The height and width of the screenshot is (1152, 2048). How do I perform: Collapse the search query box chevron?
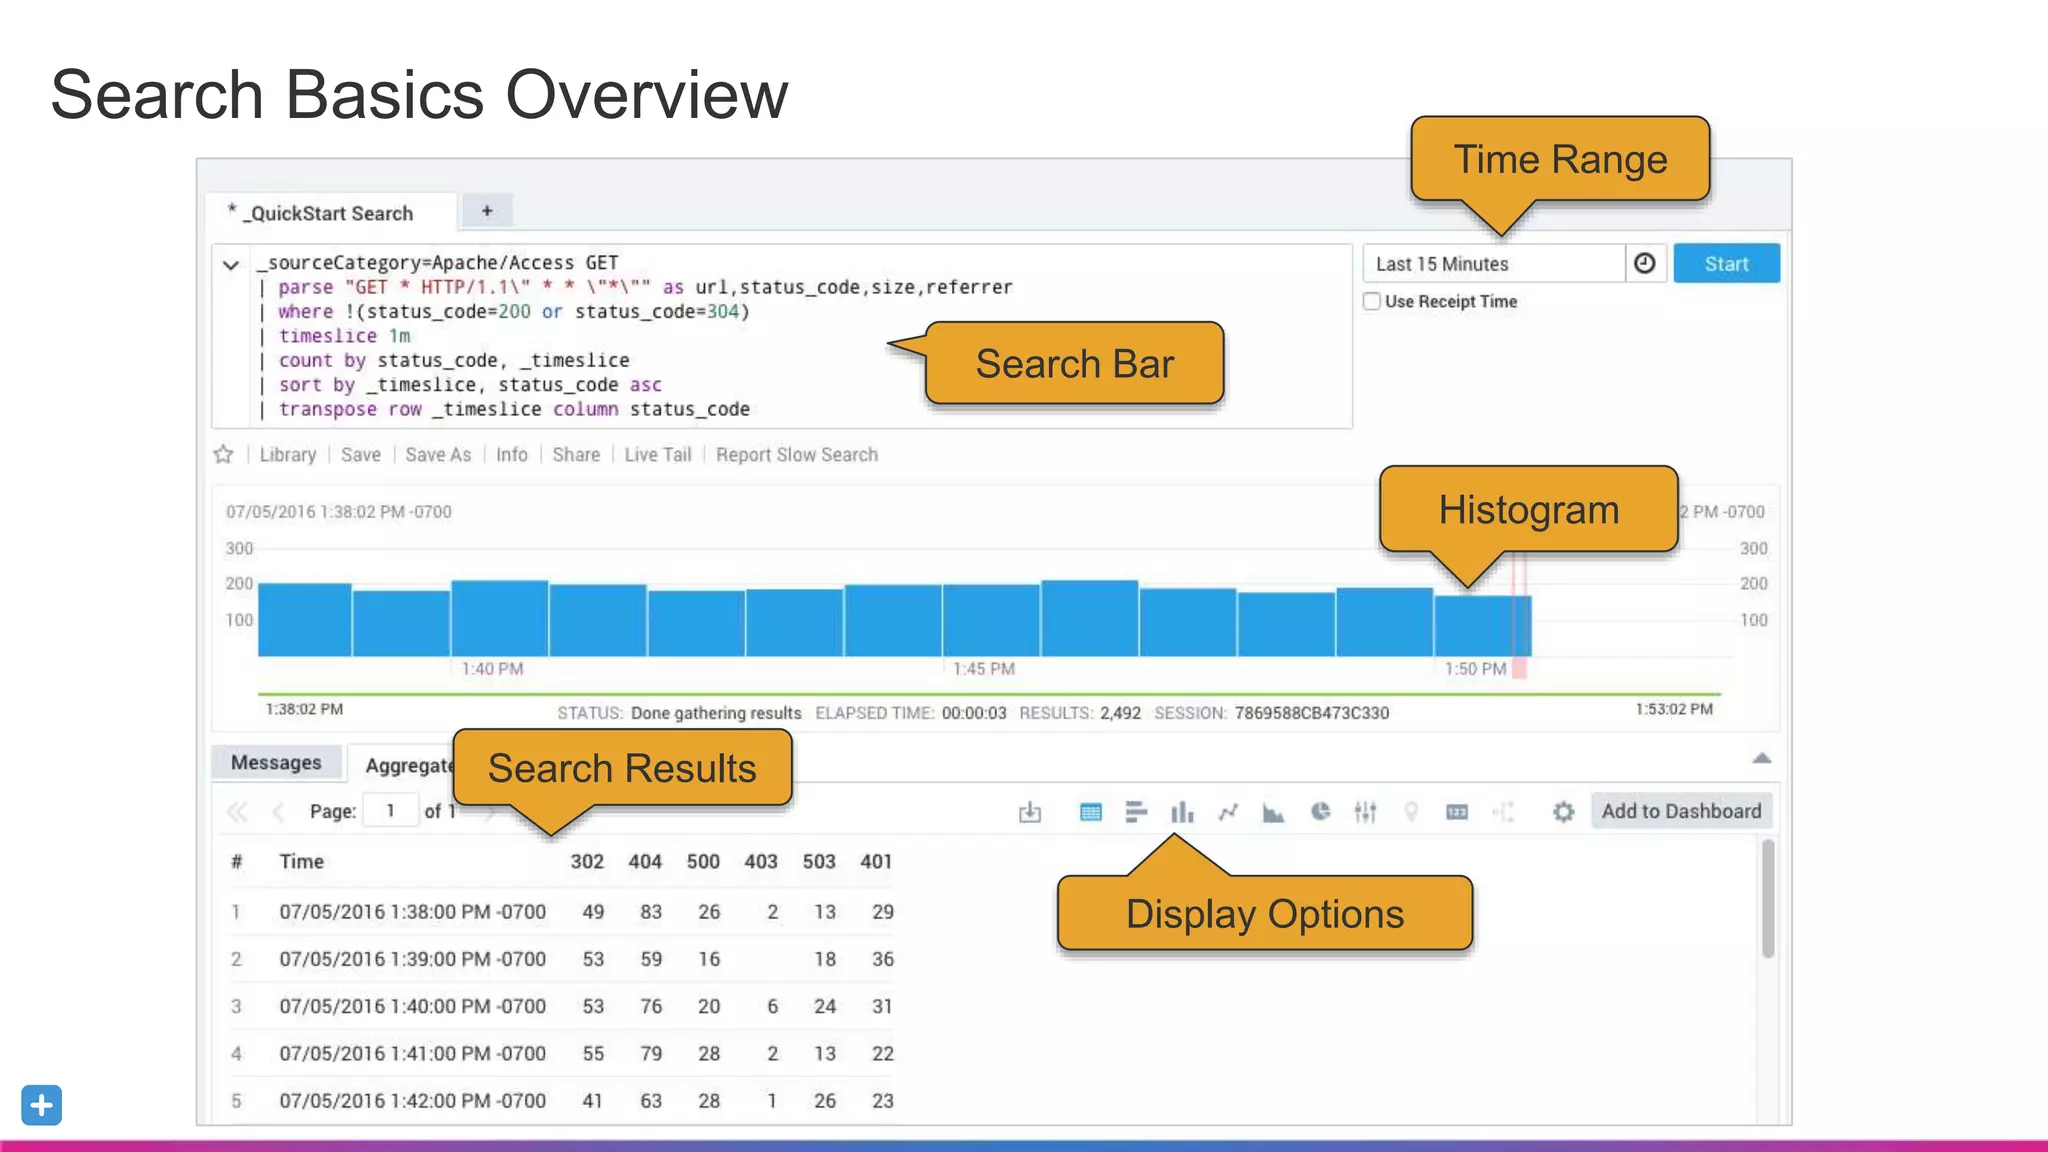click(x=231, y=265)
